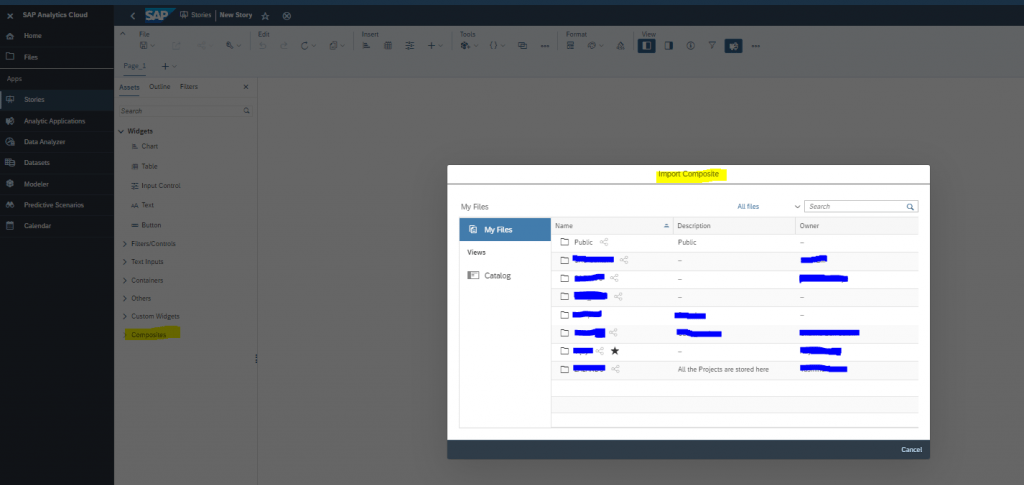Open the Public folder row
Image resolution: width=1024 pixels, height=485 pixels.
(x=735, y=242)
